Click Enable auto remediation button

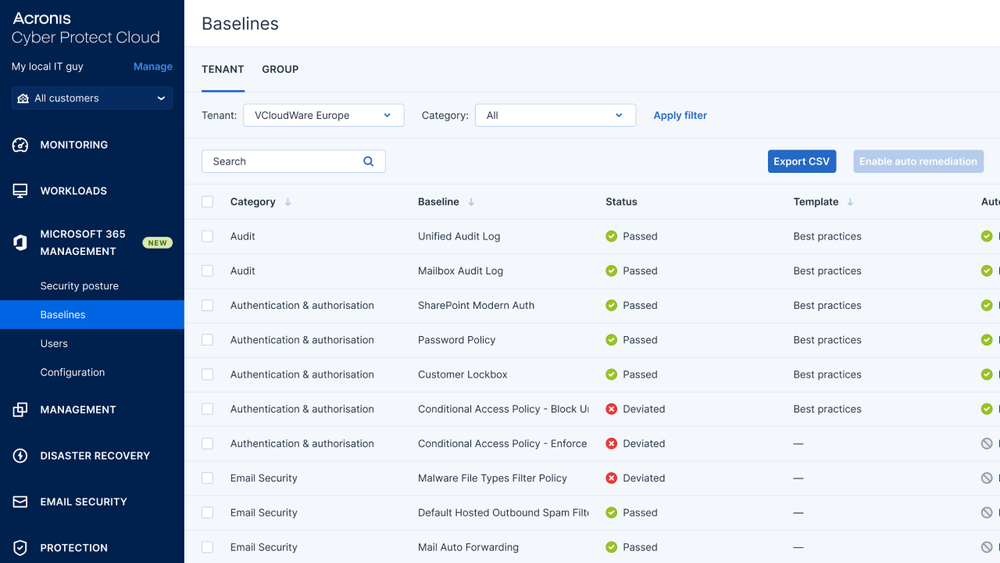[x=918, y=161]
